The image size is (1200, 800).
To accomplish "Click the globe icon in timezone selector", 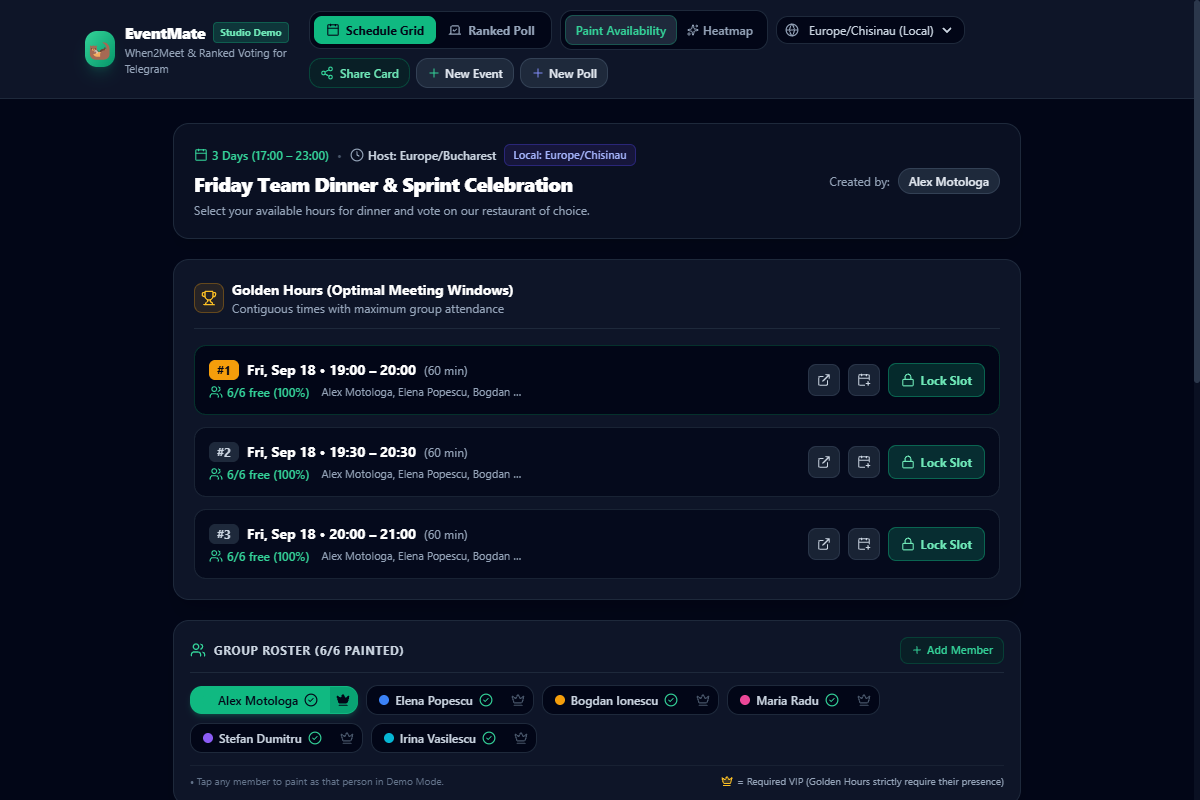I will [x=792, y=30].
